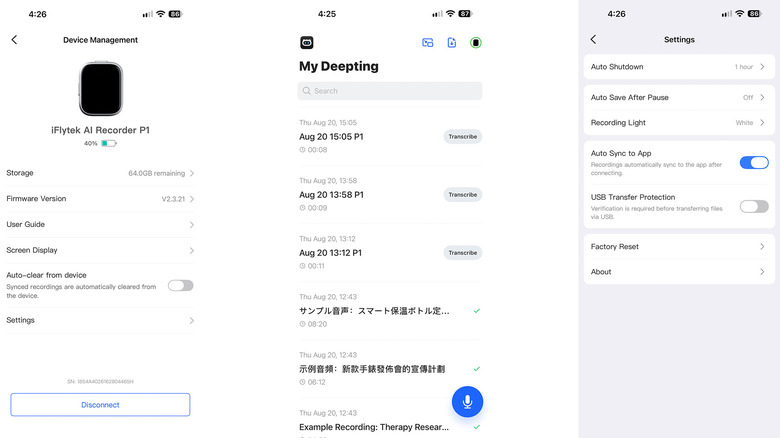Open Example Recording: Therapy Resear... title
This screenshot has height=438, width=780.
coord(374,427)
